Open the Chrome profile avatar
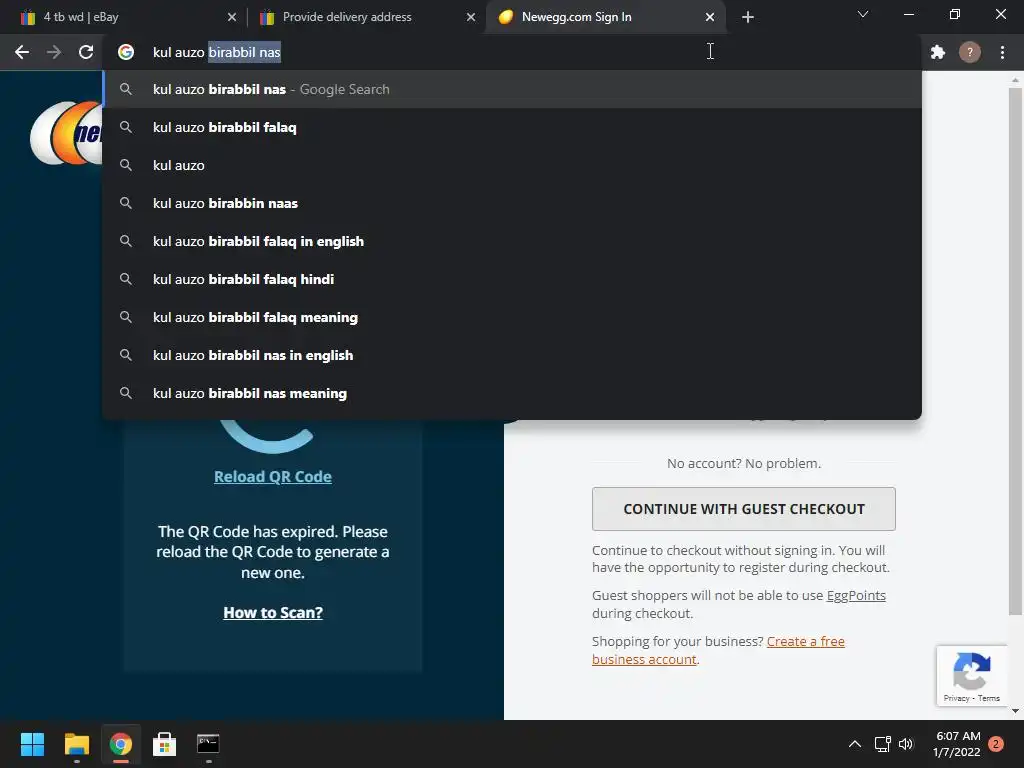Viewport: 1024px width, 768px height. 970,52
